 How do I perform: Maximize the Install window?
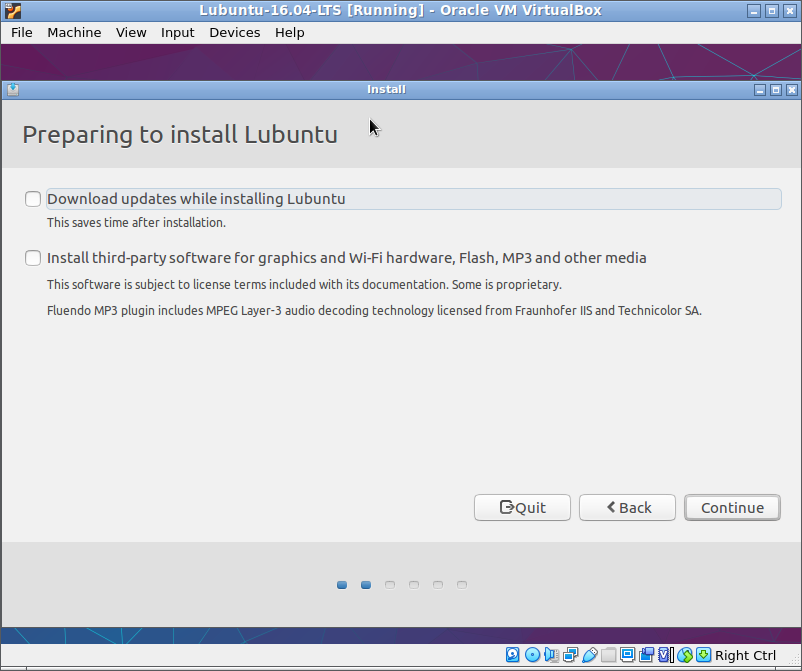click(x=776, y=90)
